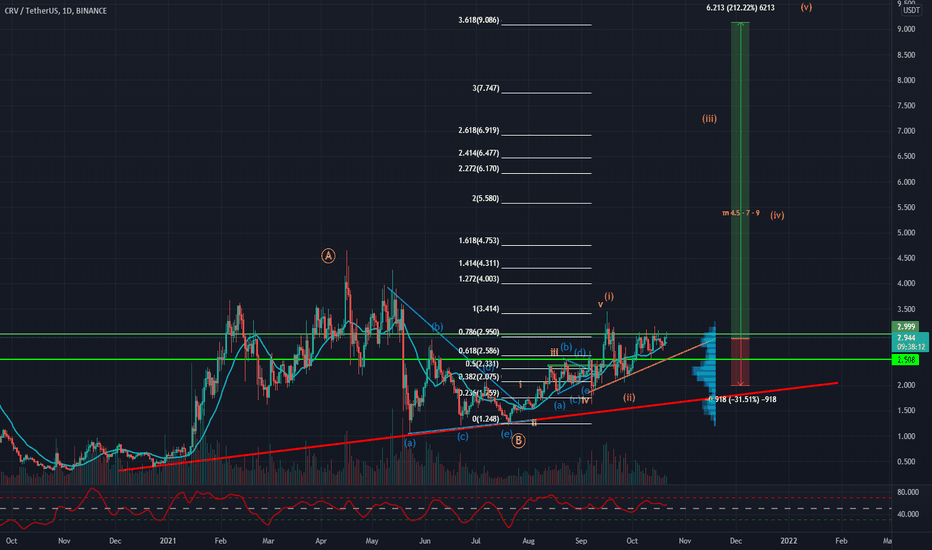Select the red stop zone of long position
Viewport: 932px width, 550px height.
pyautogui.click(x=740, y=362)
